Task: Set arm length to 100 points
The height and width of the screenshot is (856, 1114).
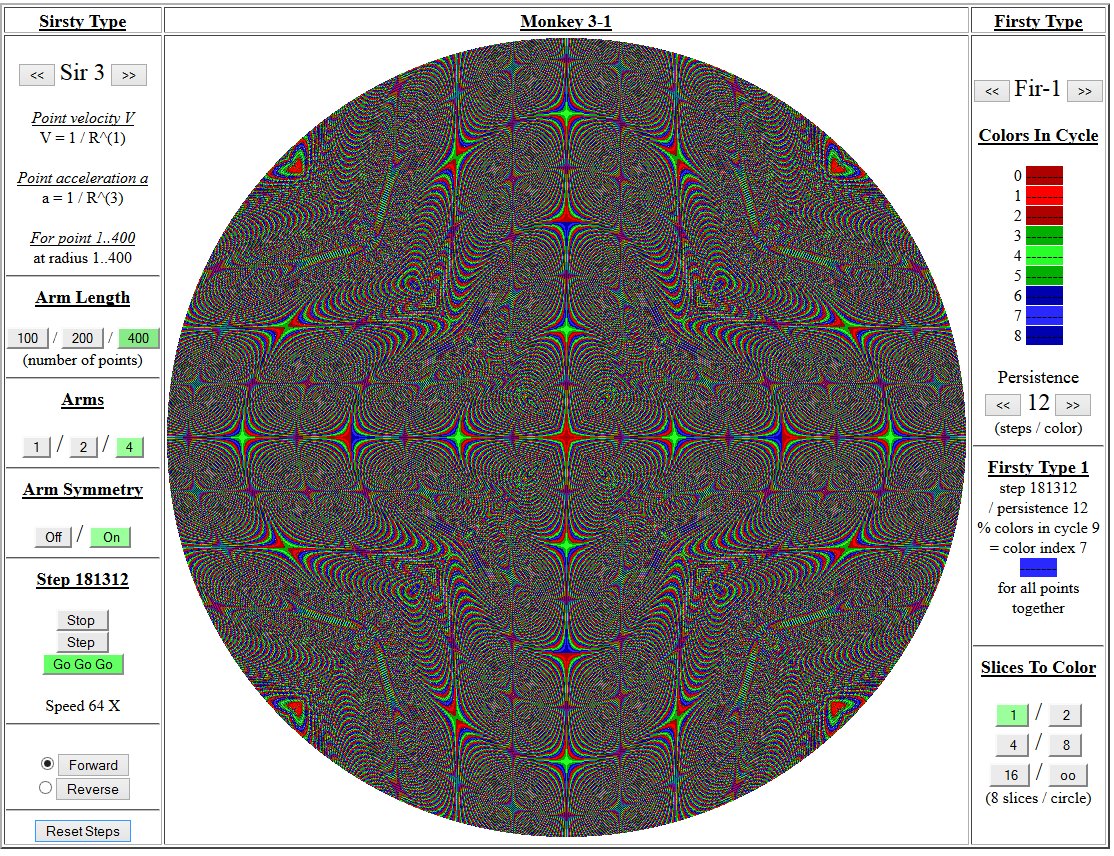Action: pos(28,338)
